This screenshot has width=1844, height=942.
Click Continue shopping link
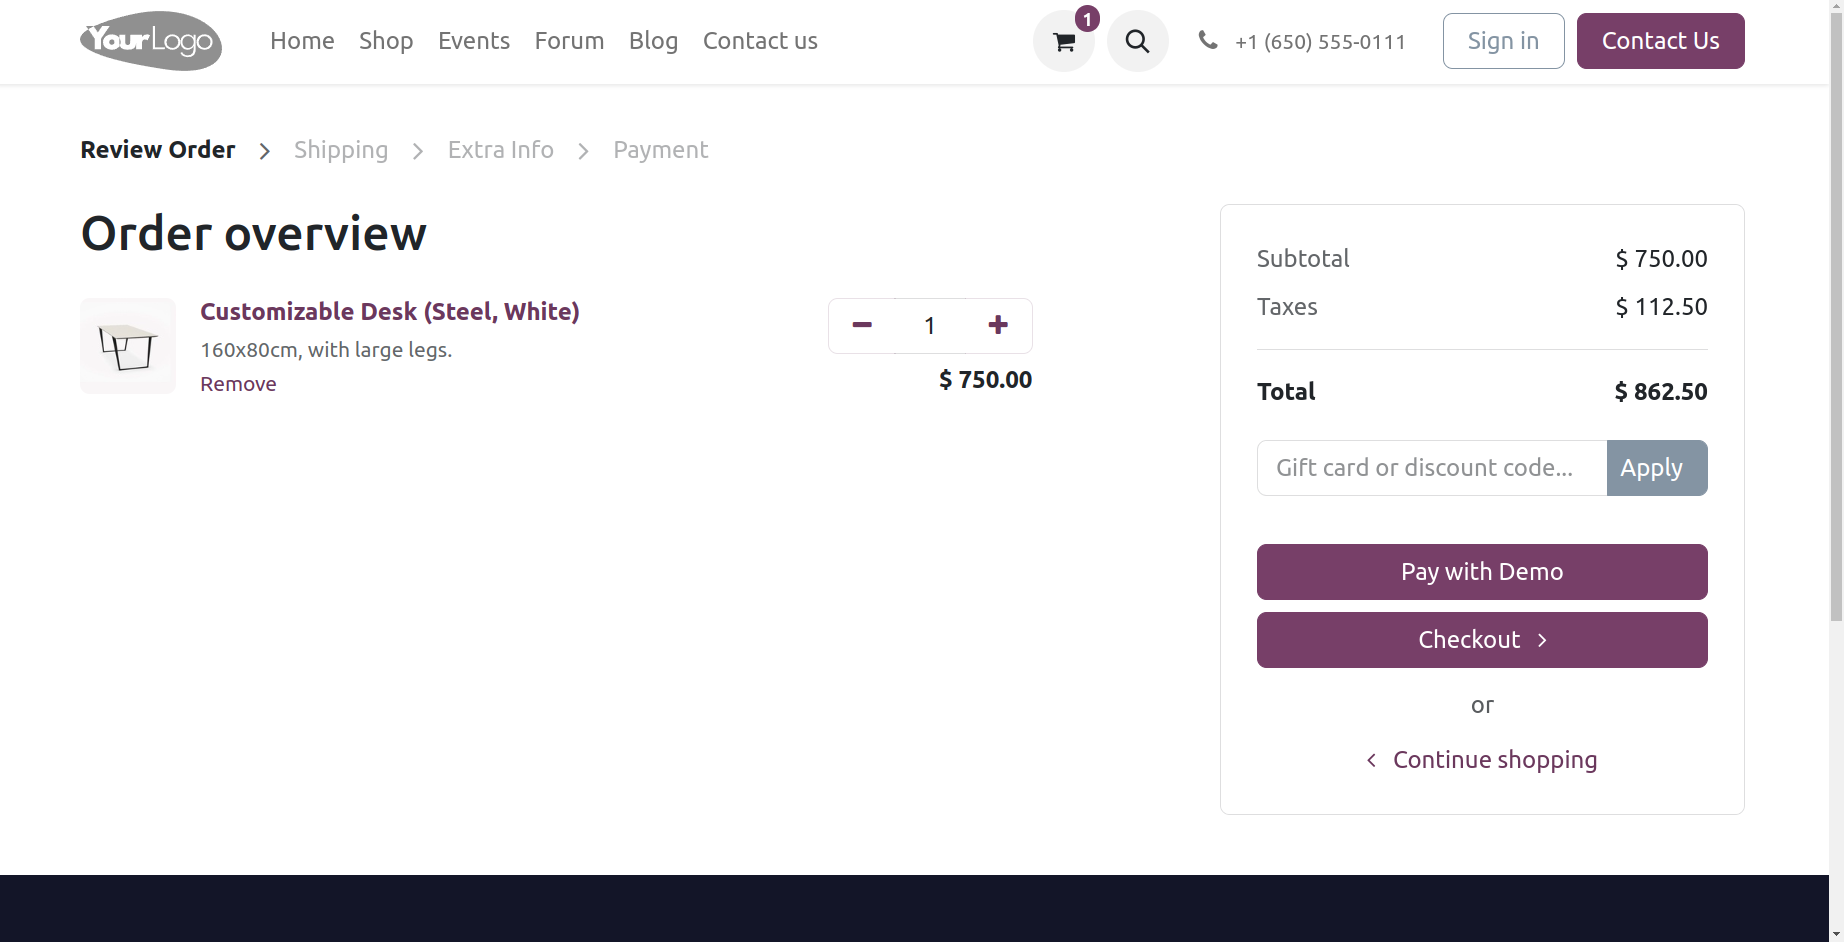click(x=1494, y=760)
